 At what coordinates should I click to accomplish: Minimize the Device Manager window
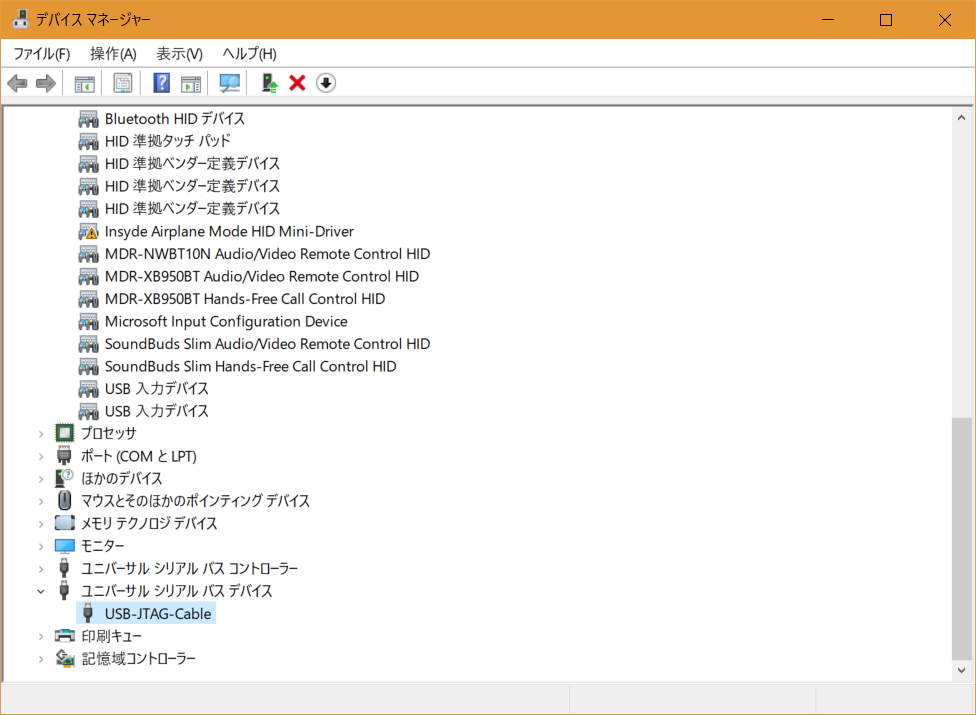click(828, 20)
